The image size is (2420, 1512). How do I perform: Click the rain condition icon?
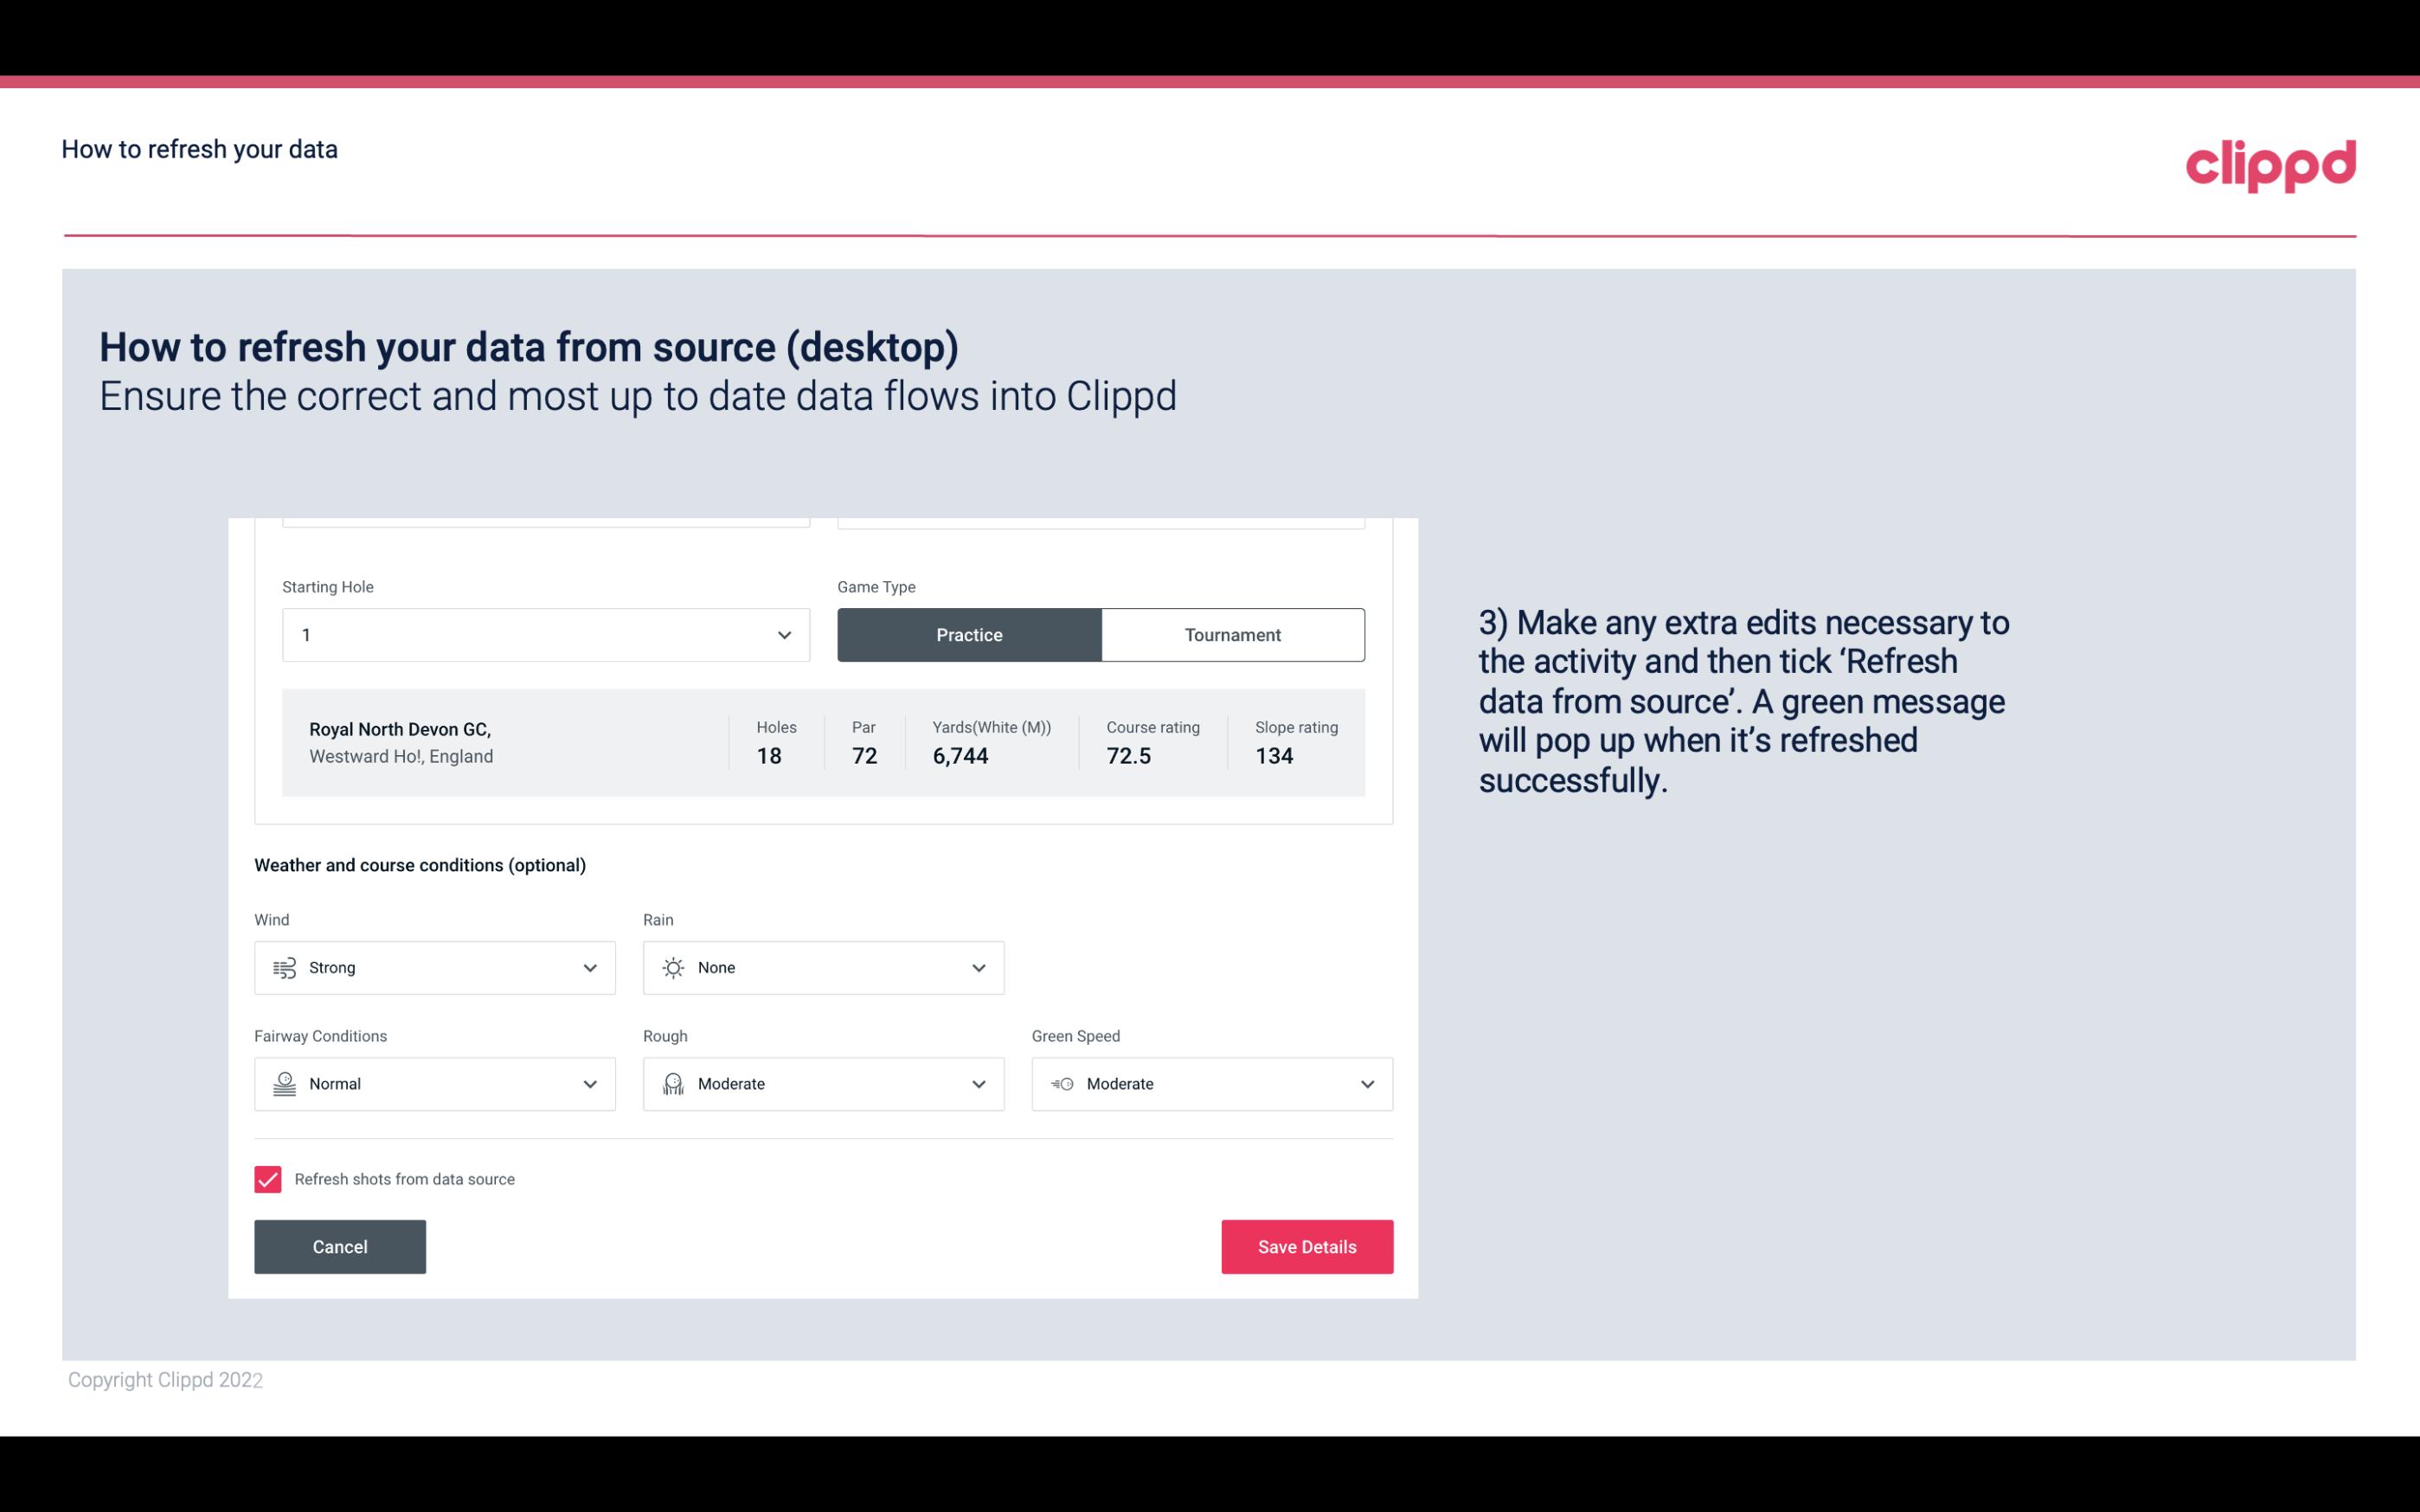click(x=672, y=967)
